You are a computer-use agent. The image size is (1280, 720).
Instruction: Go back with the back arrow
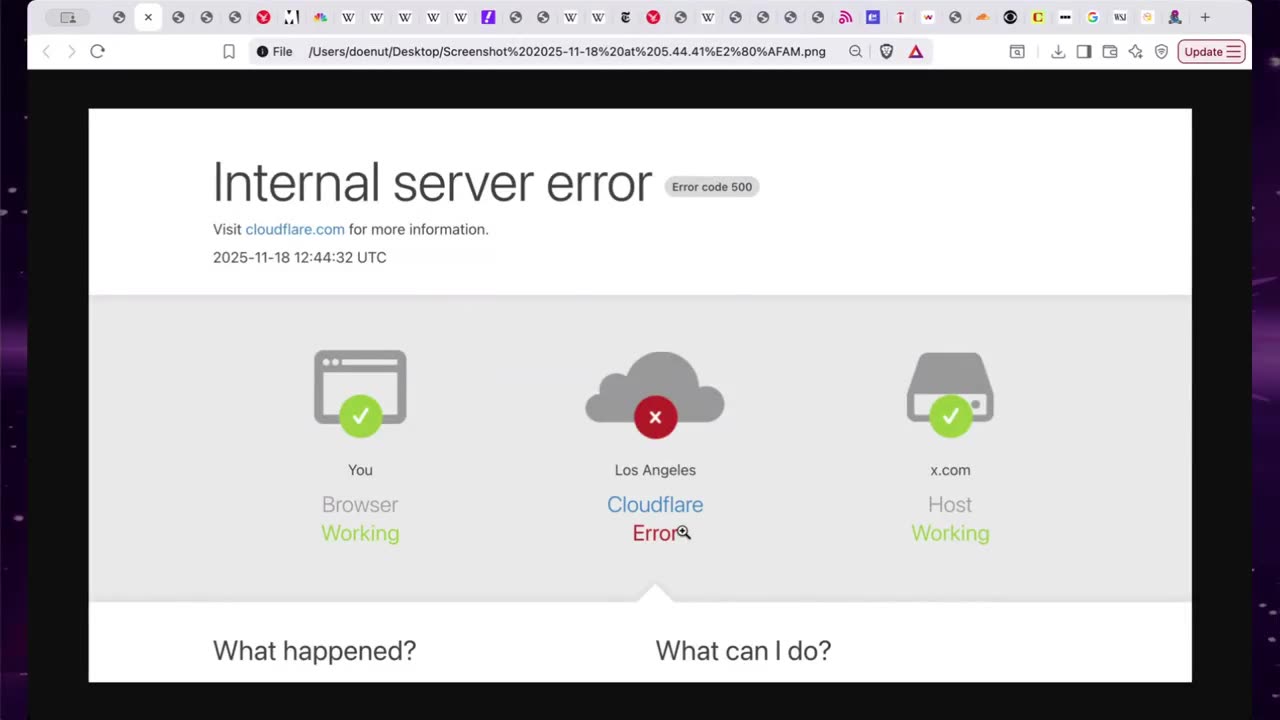(46, 51)
